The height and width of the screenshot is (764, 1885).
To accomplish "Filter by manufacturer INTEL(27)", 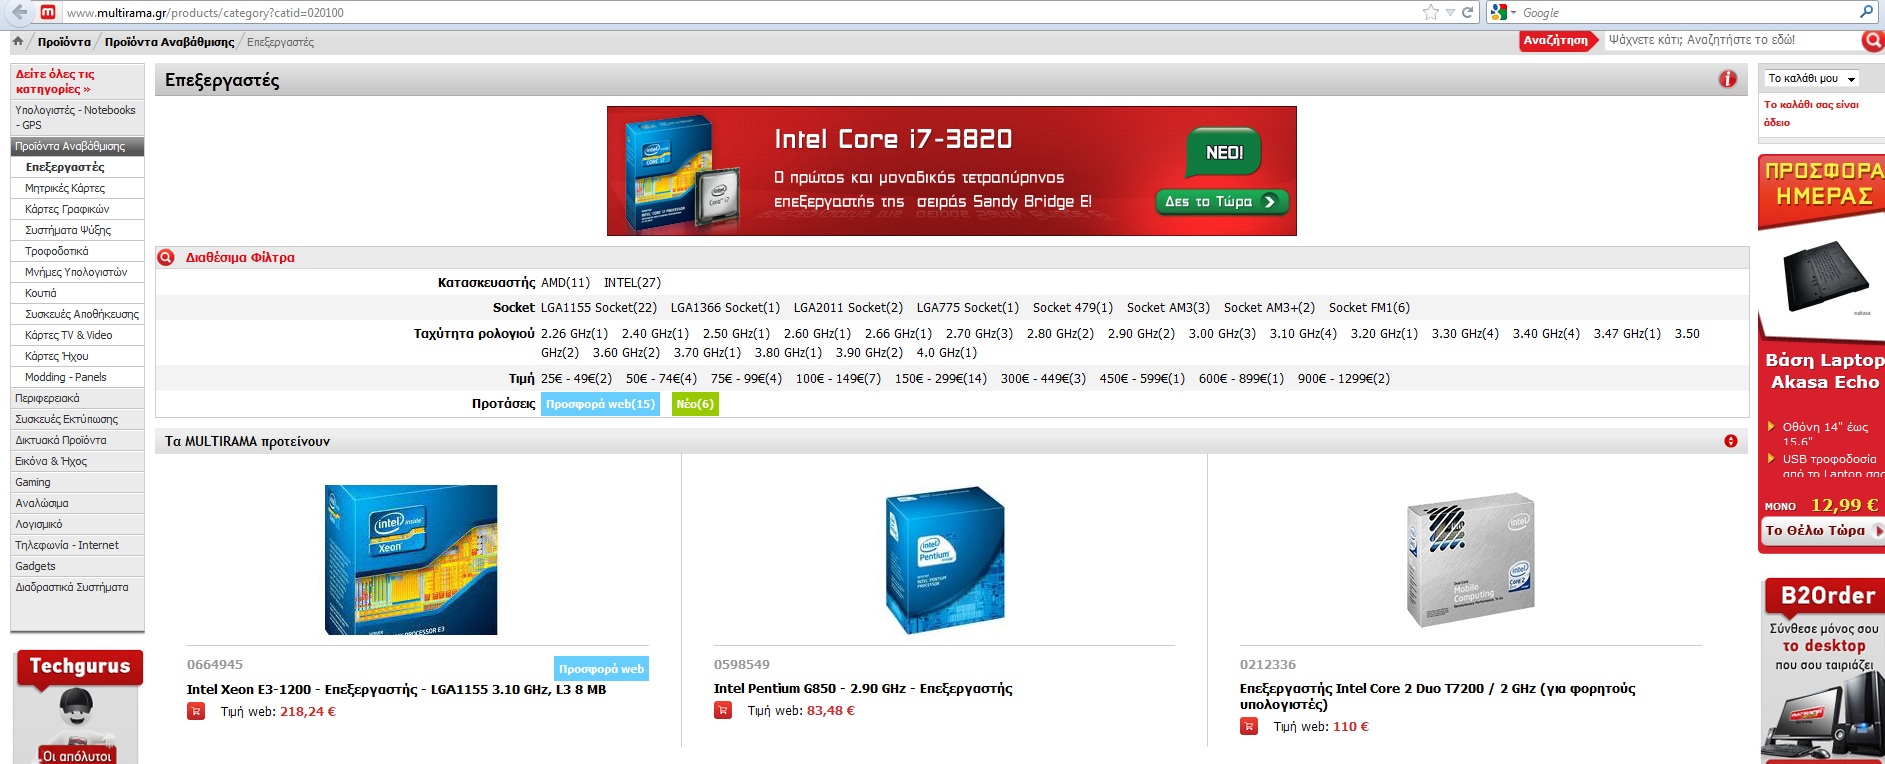I will pyautogui.click(x=632, y=283).
